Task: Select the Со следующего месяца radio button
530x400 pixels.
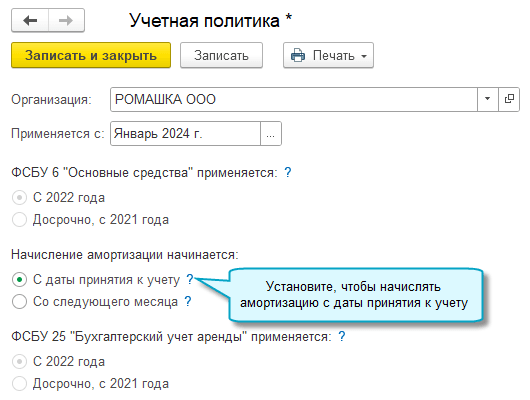Action: point(19,301)
